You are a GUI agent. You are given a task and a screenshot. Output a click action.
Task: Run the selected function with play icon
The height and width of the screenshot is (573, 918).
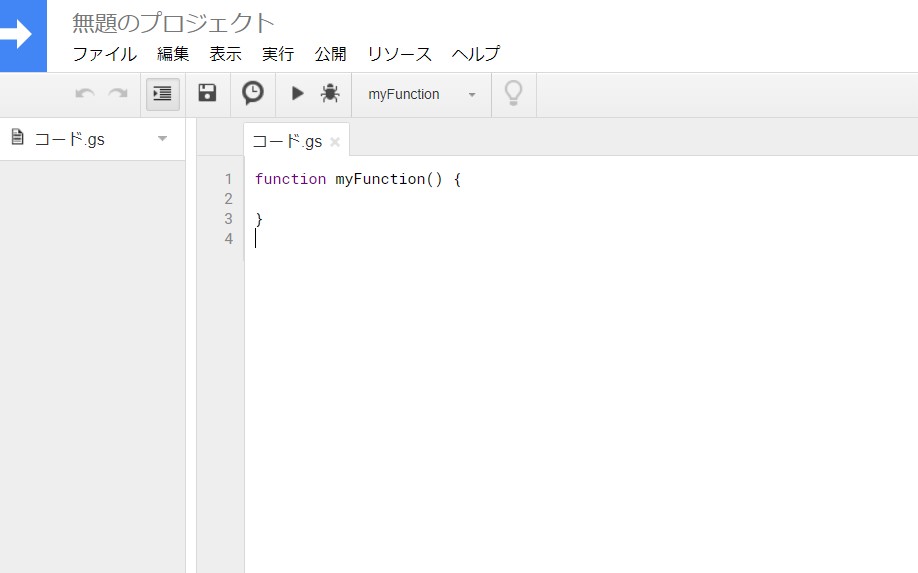pyautogui.click(x=297, y=93)
